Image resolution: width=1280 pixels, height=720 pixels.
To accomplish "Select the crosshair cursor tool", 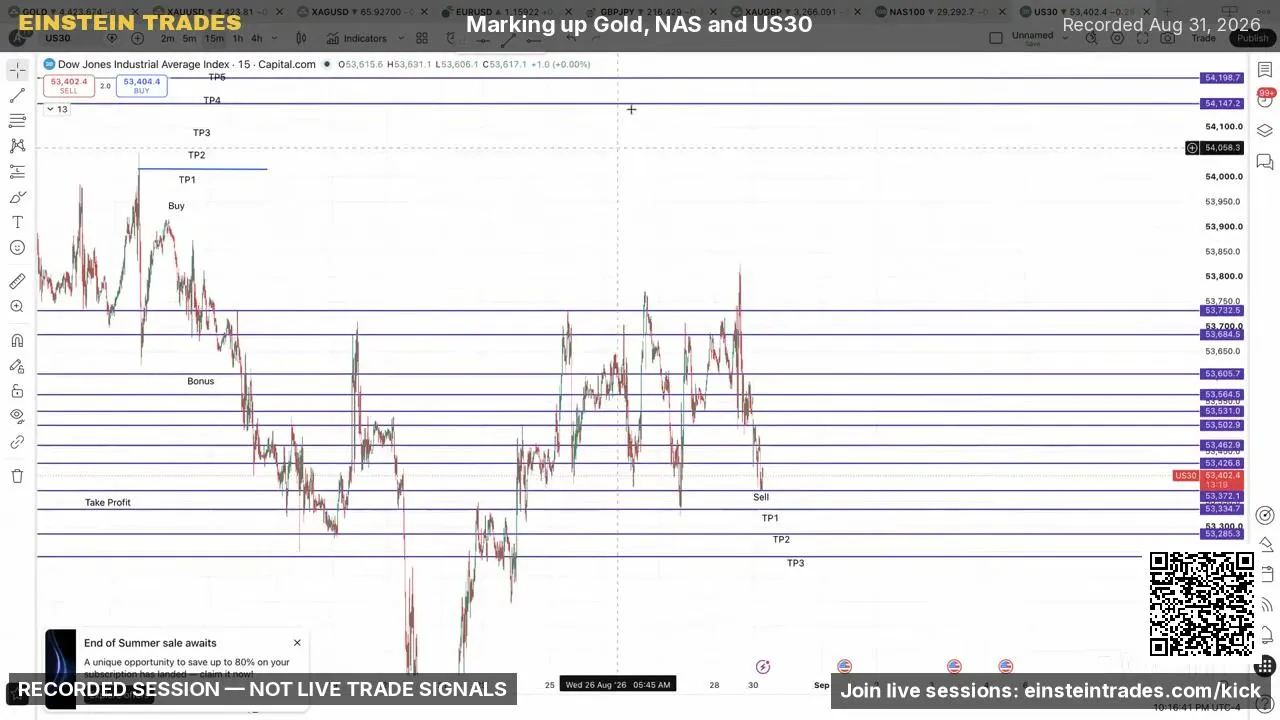I will coord(17,70).
